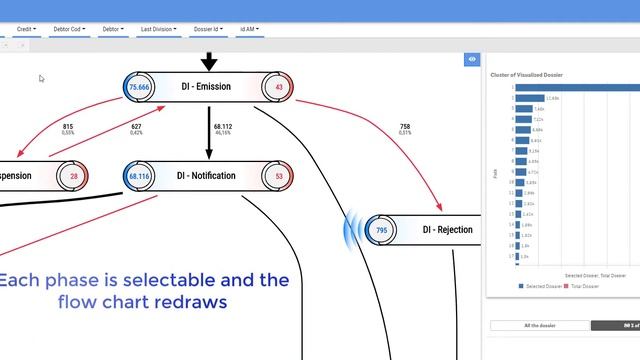Click the red 43 counter on Emission
640x360 pixels.
pos(278,87)
